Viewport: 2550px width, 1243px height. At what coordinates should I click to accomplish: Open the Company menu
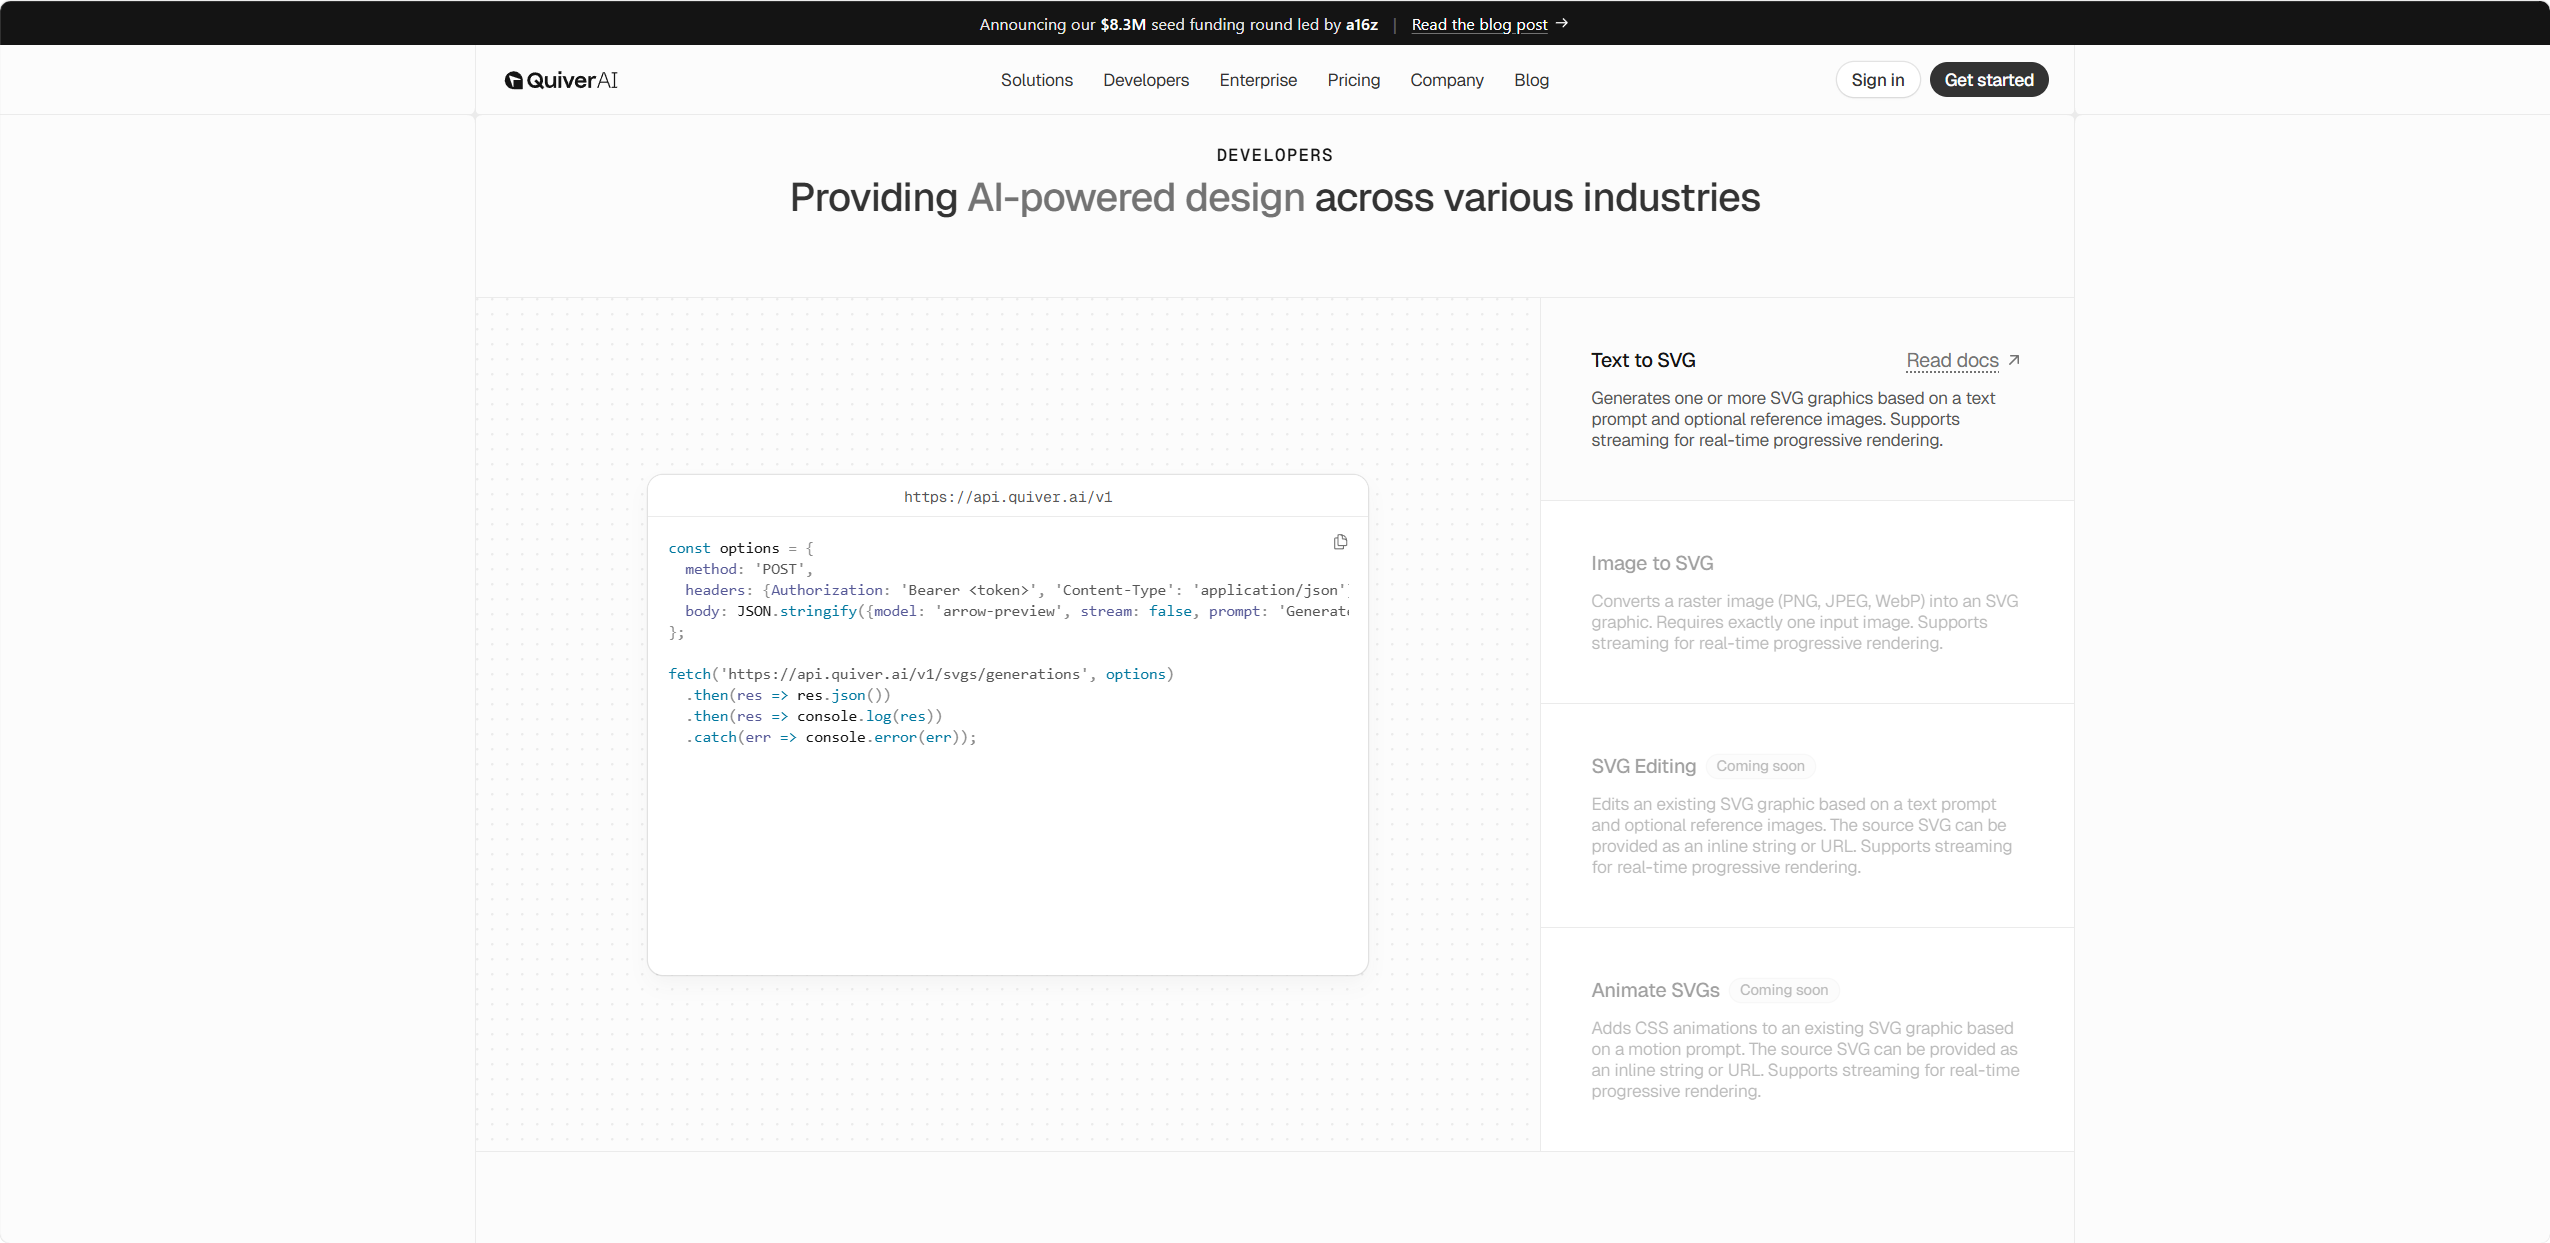pyautogui.click(x=1446, y=80)
